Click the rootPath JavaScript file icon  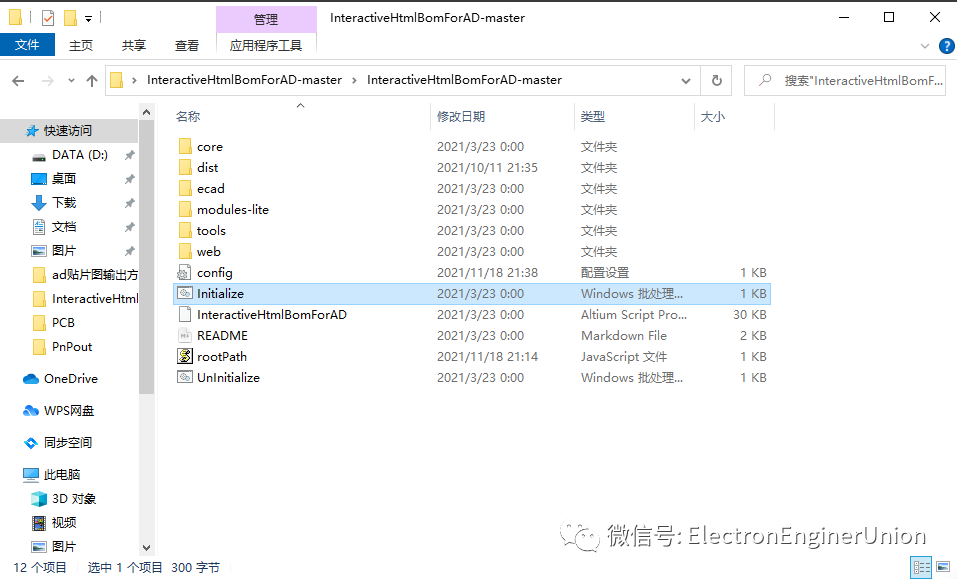tap(184, 356)
